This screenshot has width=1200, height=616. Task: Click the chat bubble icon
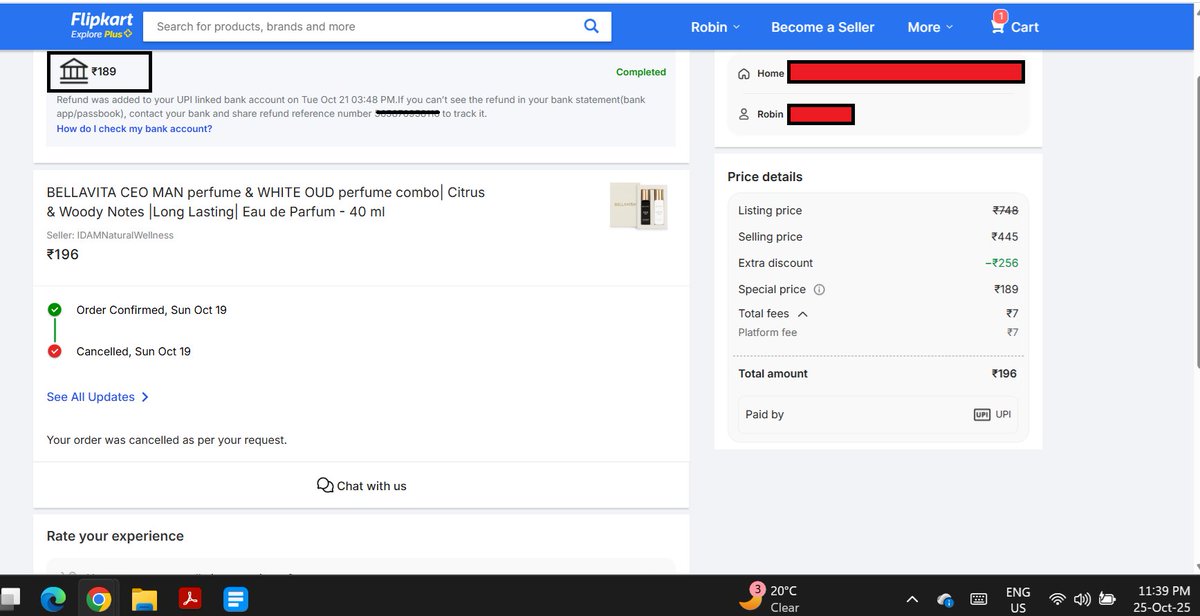coord(324,485)
